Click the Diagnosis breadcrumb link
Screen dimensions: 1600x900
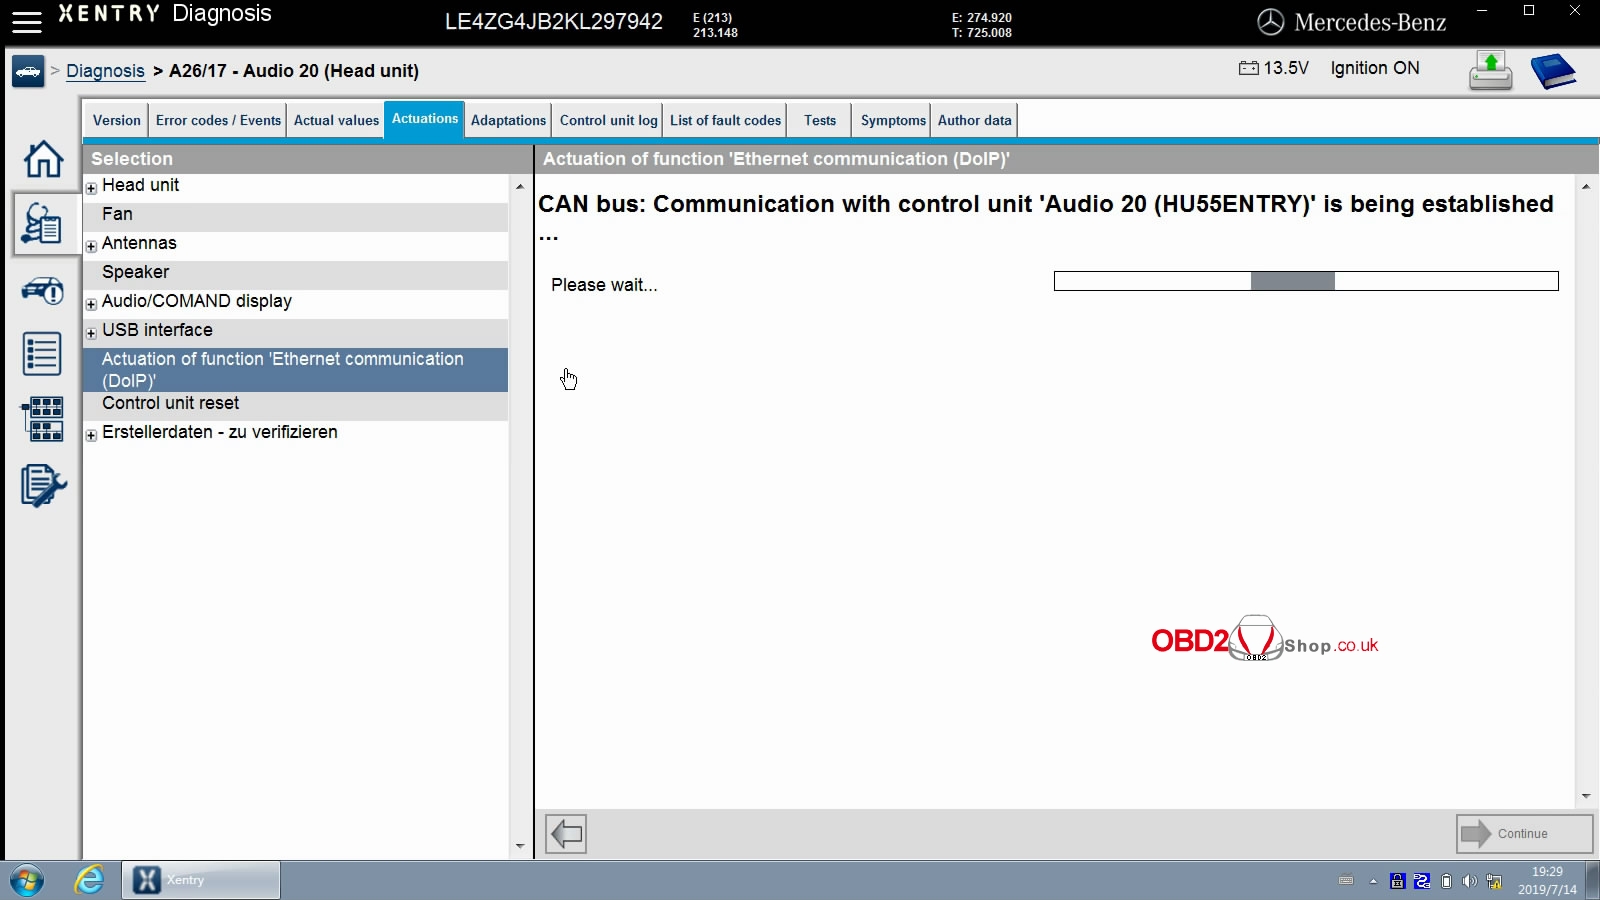tap(105, 71)
